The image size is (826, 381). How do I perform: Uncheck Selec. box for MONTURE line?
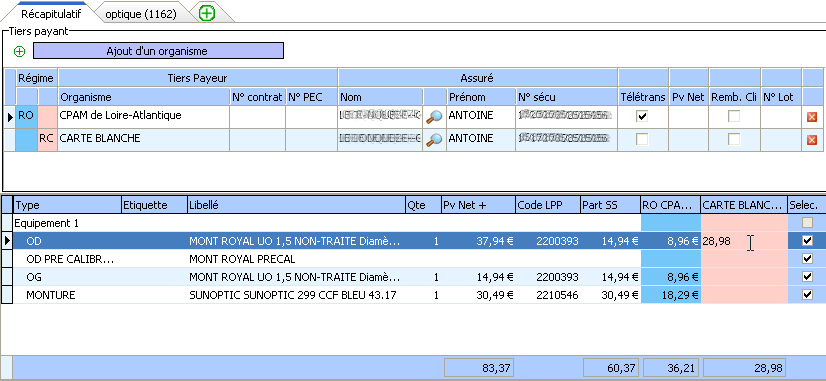[807, 295]
